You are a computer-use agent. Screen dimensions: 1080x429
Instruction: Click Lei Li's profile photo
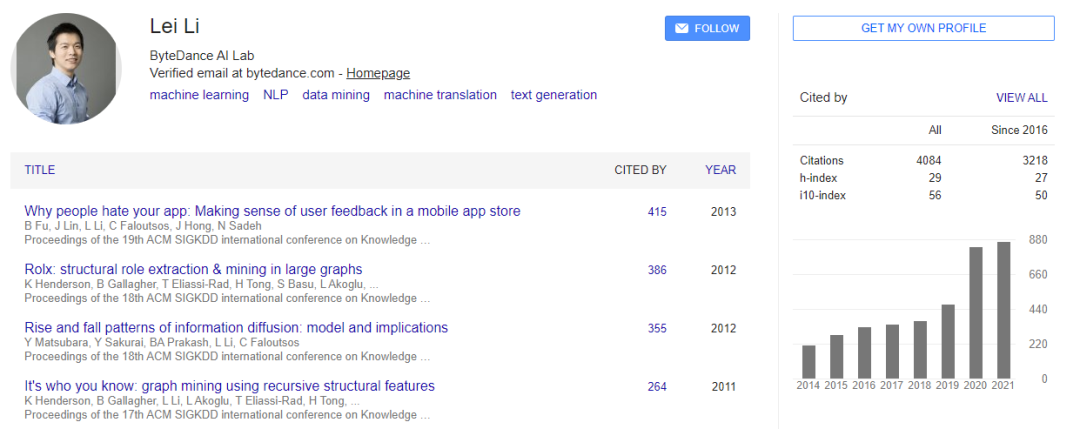click(66, 69)
